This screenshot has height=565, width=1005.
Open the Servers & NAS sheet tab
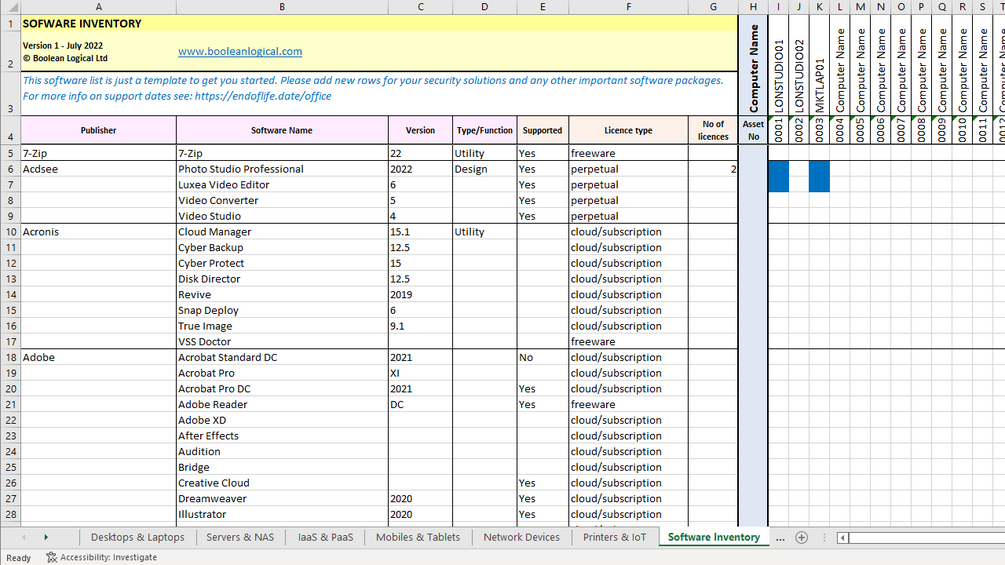click(x=240, y=537)
